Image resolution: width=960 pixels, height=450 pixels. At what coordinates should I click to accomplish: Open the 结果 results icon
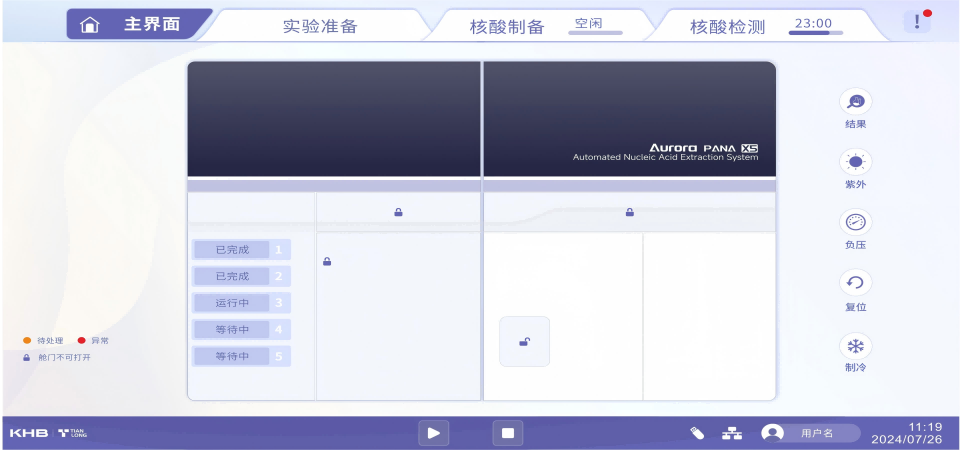(x=855, y=102)
